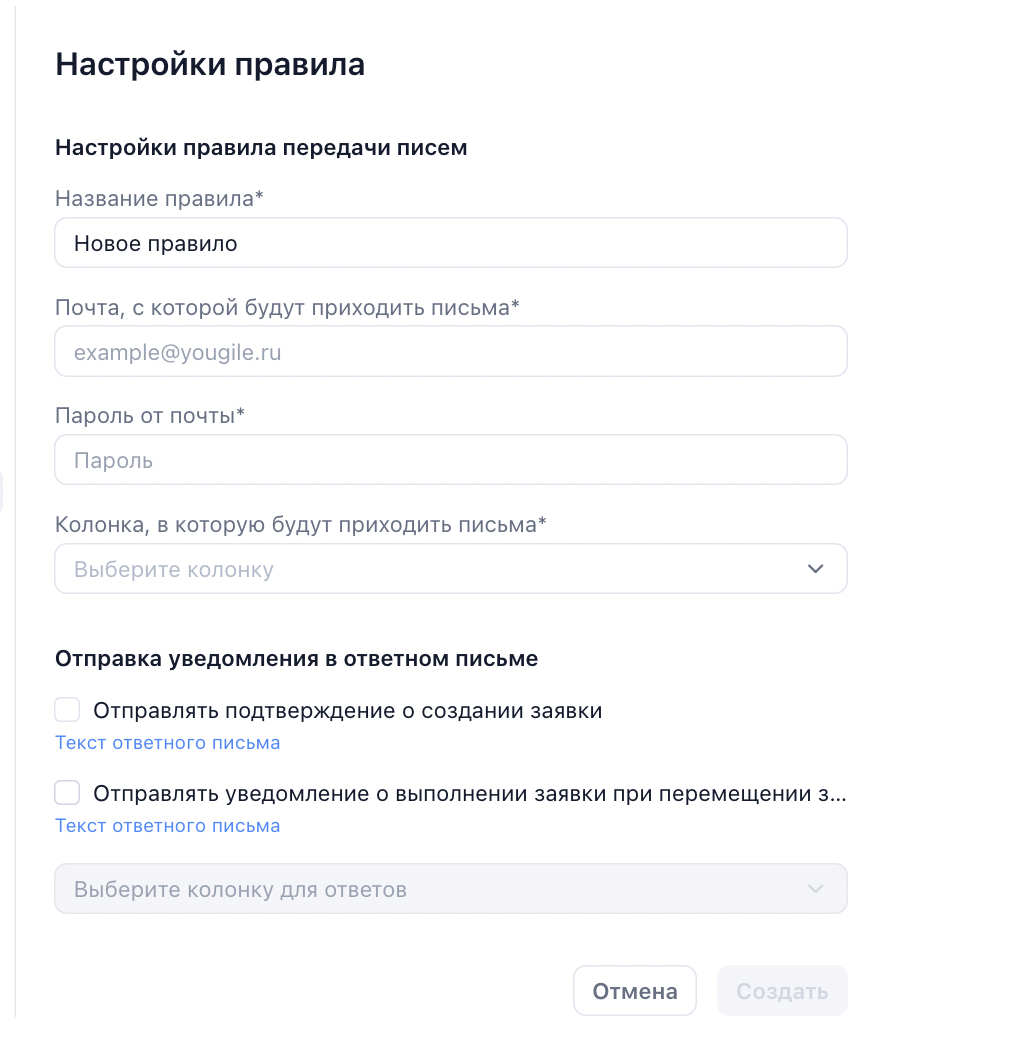Click the 'Отмена' button
The width and height of the screenshot is (1010, 1046).
[634, 991]
